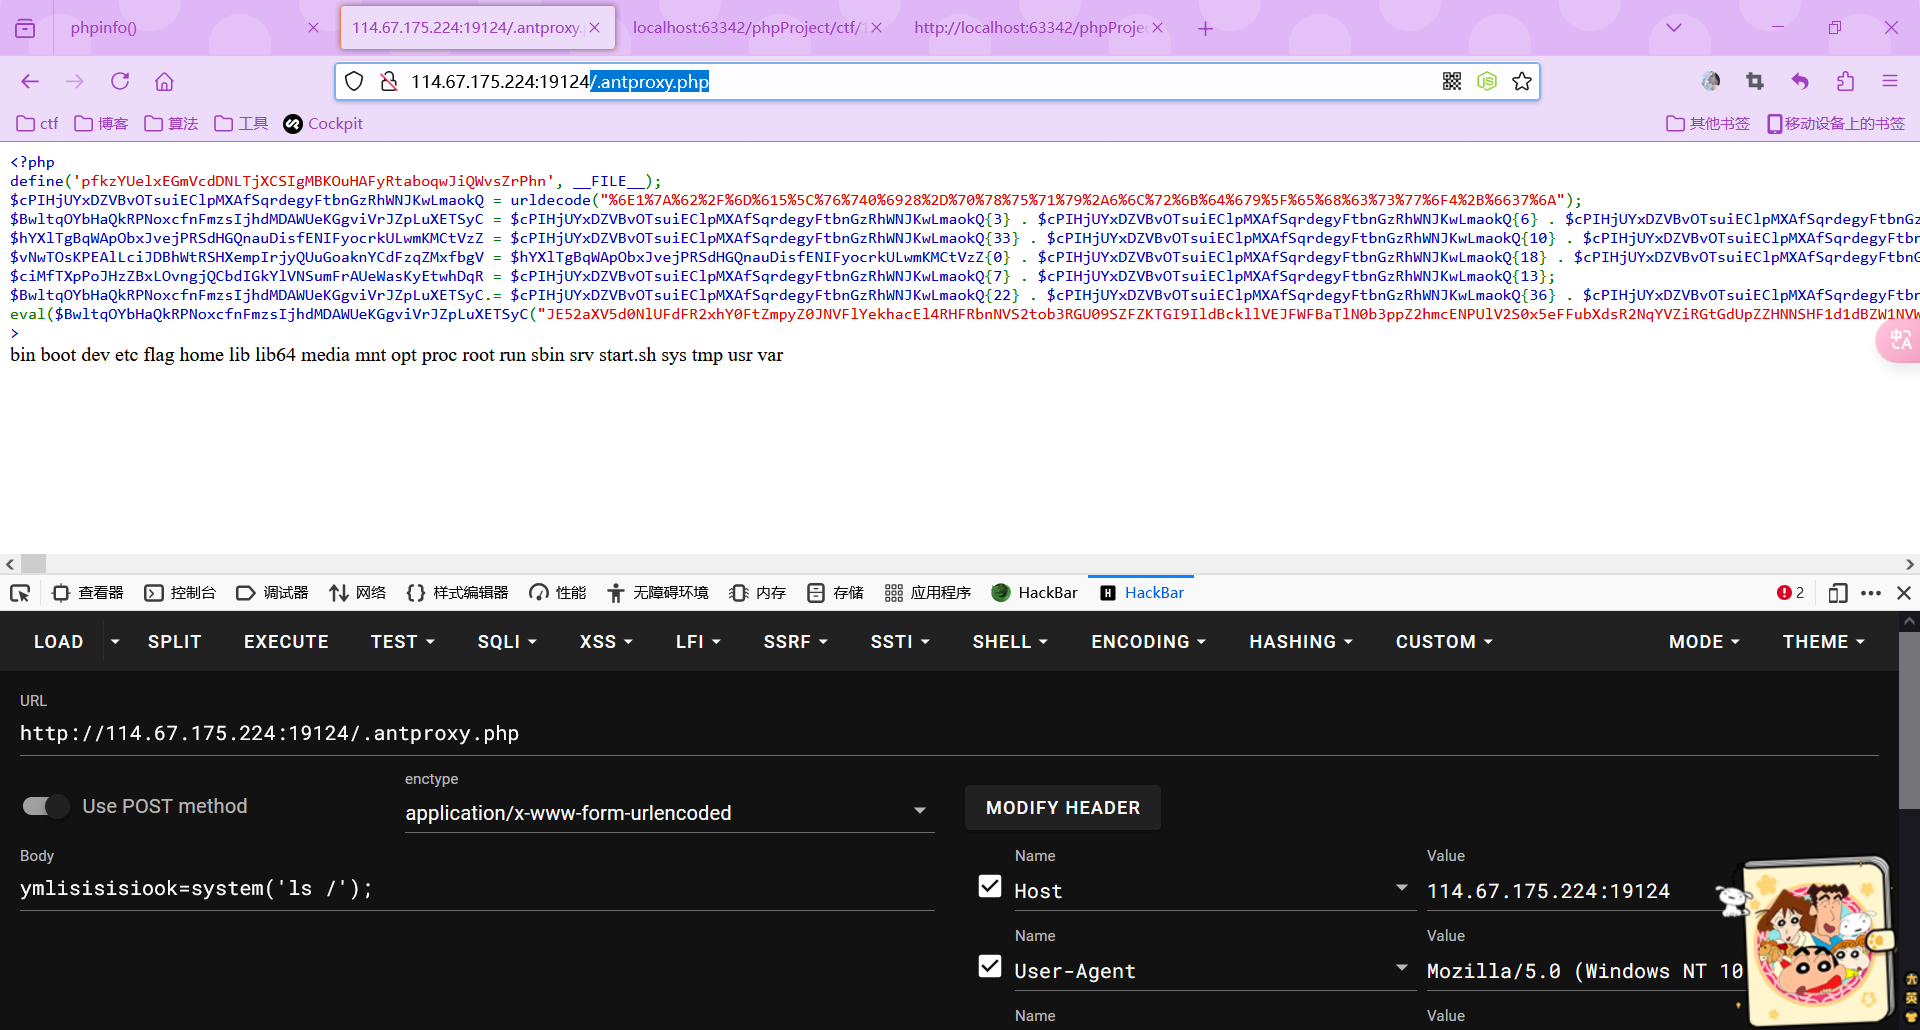Screen dimensions: 1920x1030
Task: Click the insecure connection lock icon
Action: click(x=389, y=81)
